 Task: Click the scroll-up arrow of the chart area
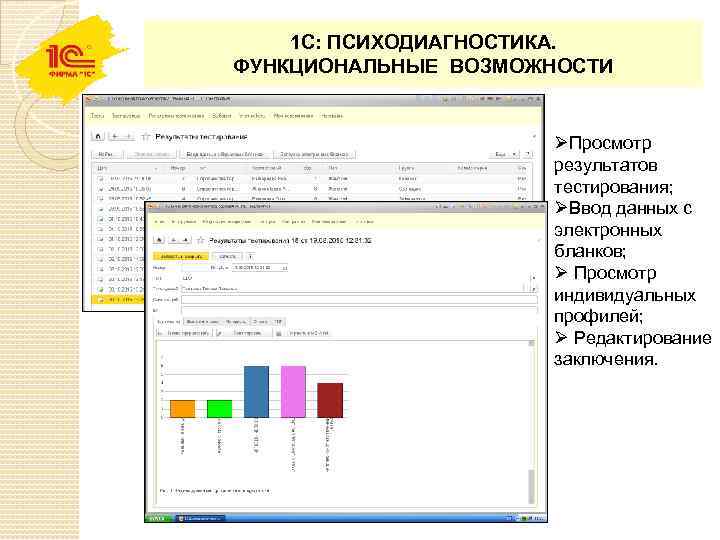pyautogui.click(x=532, y=343)
